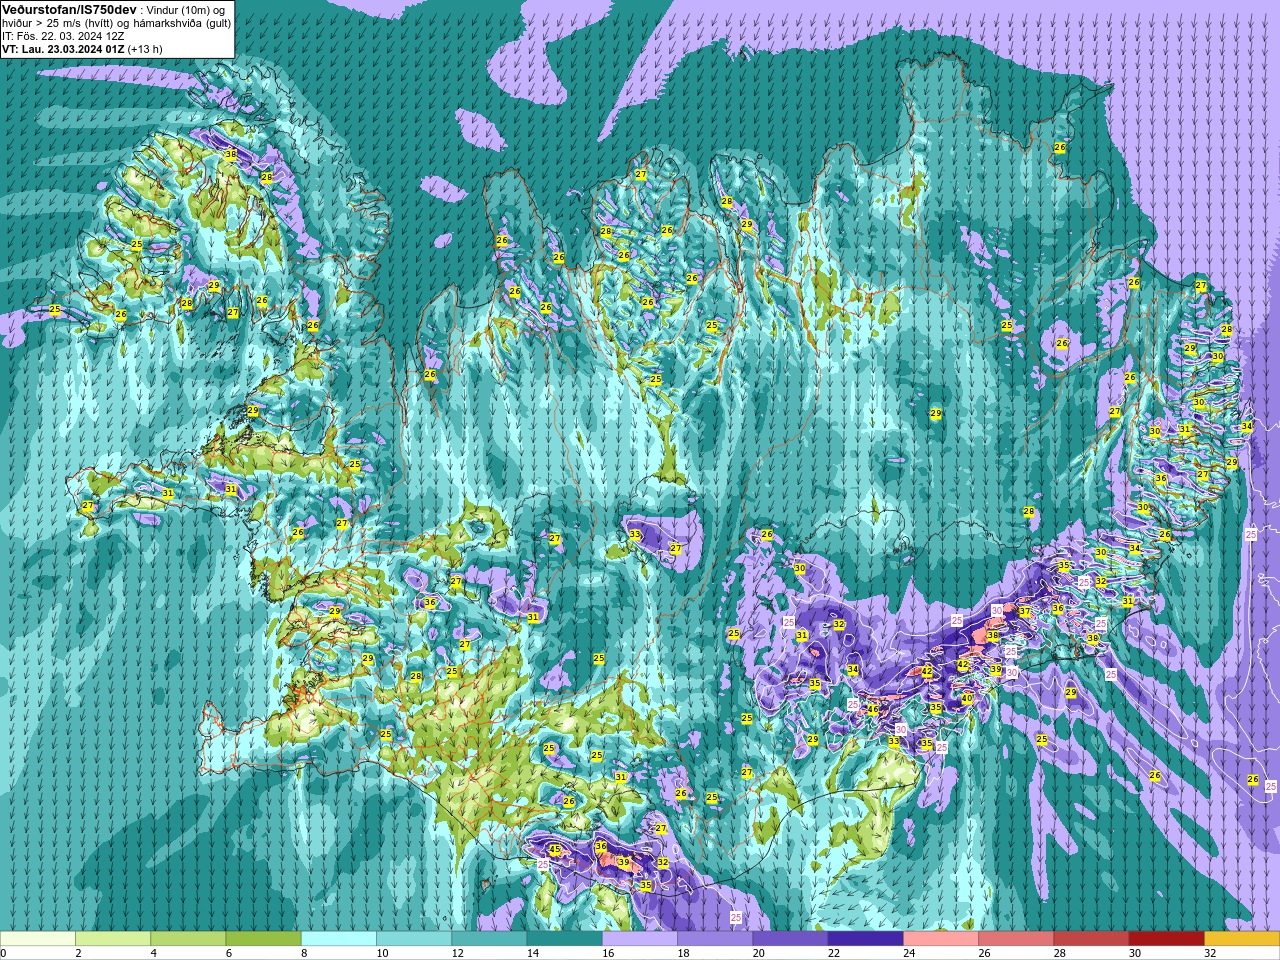Image resolution: width=1280 pixels, height=960 pixels.
Task: Pick the olive green 6–8 m/s legend swatch
Action: pyautogui.click(x=264, y=939)
